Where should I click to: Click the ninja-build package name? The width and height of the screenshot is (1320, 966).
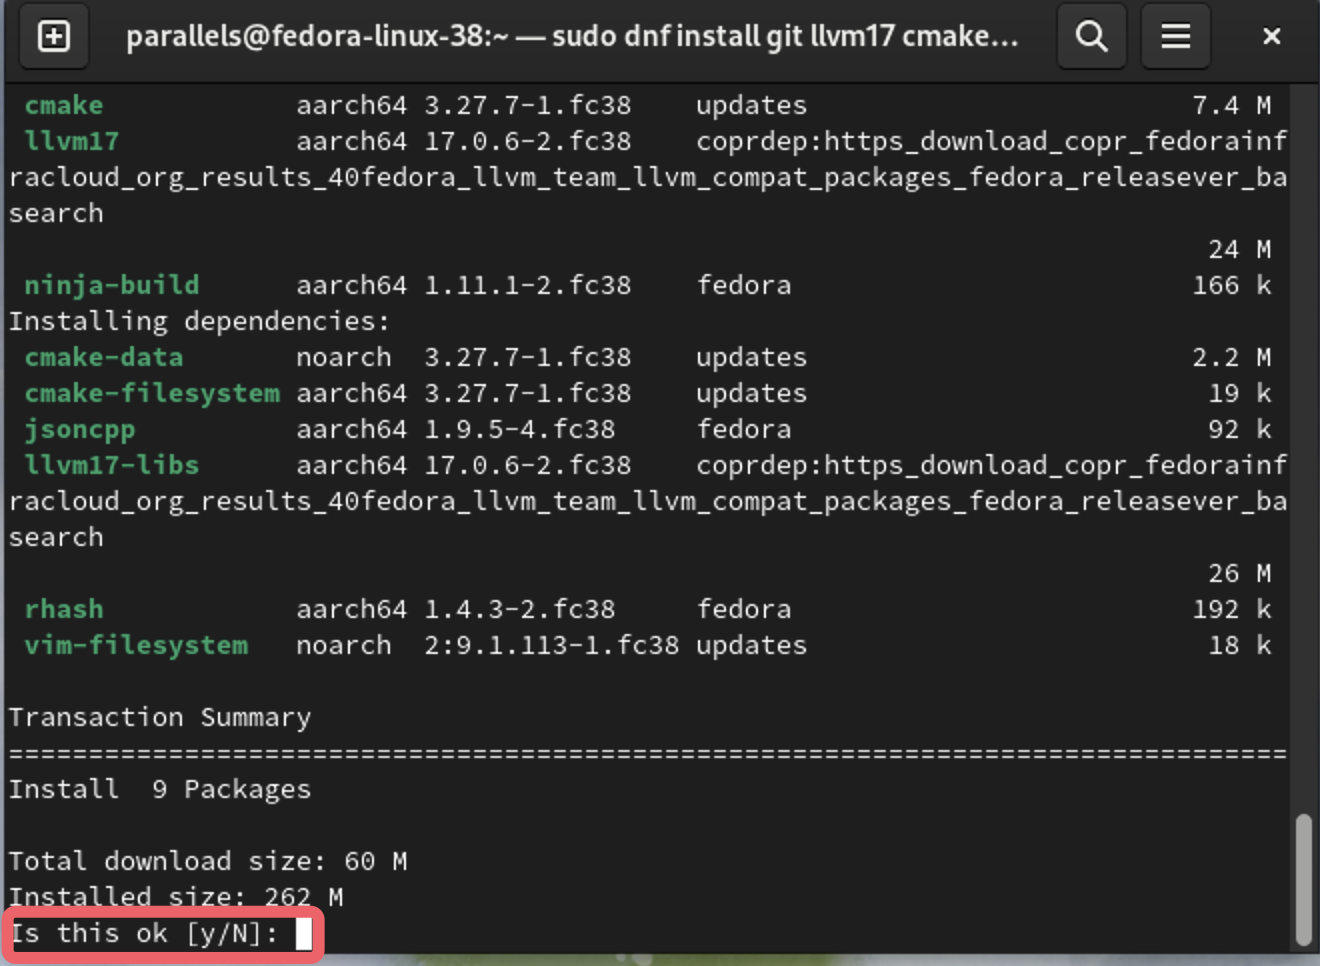pos(112,285)
